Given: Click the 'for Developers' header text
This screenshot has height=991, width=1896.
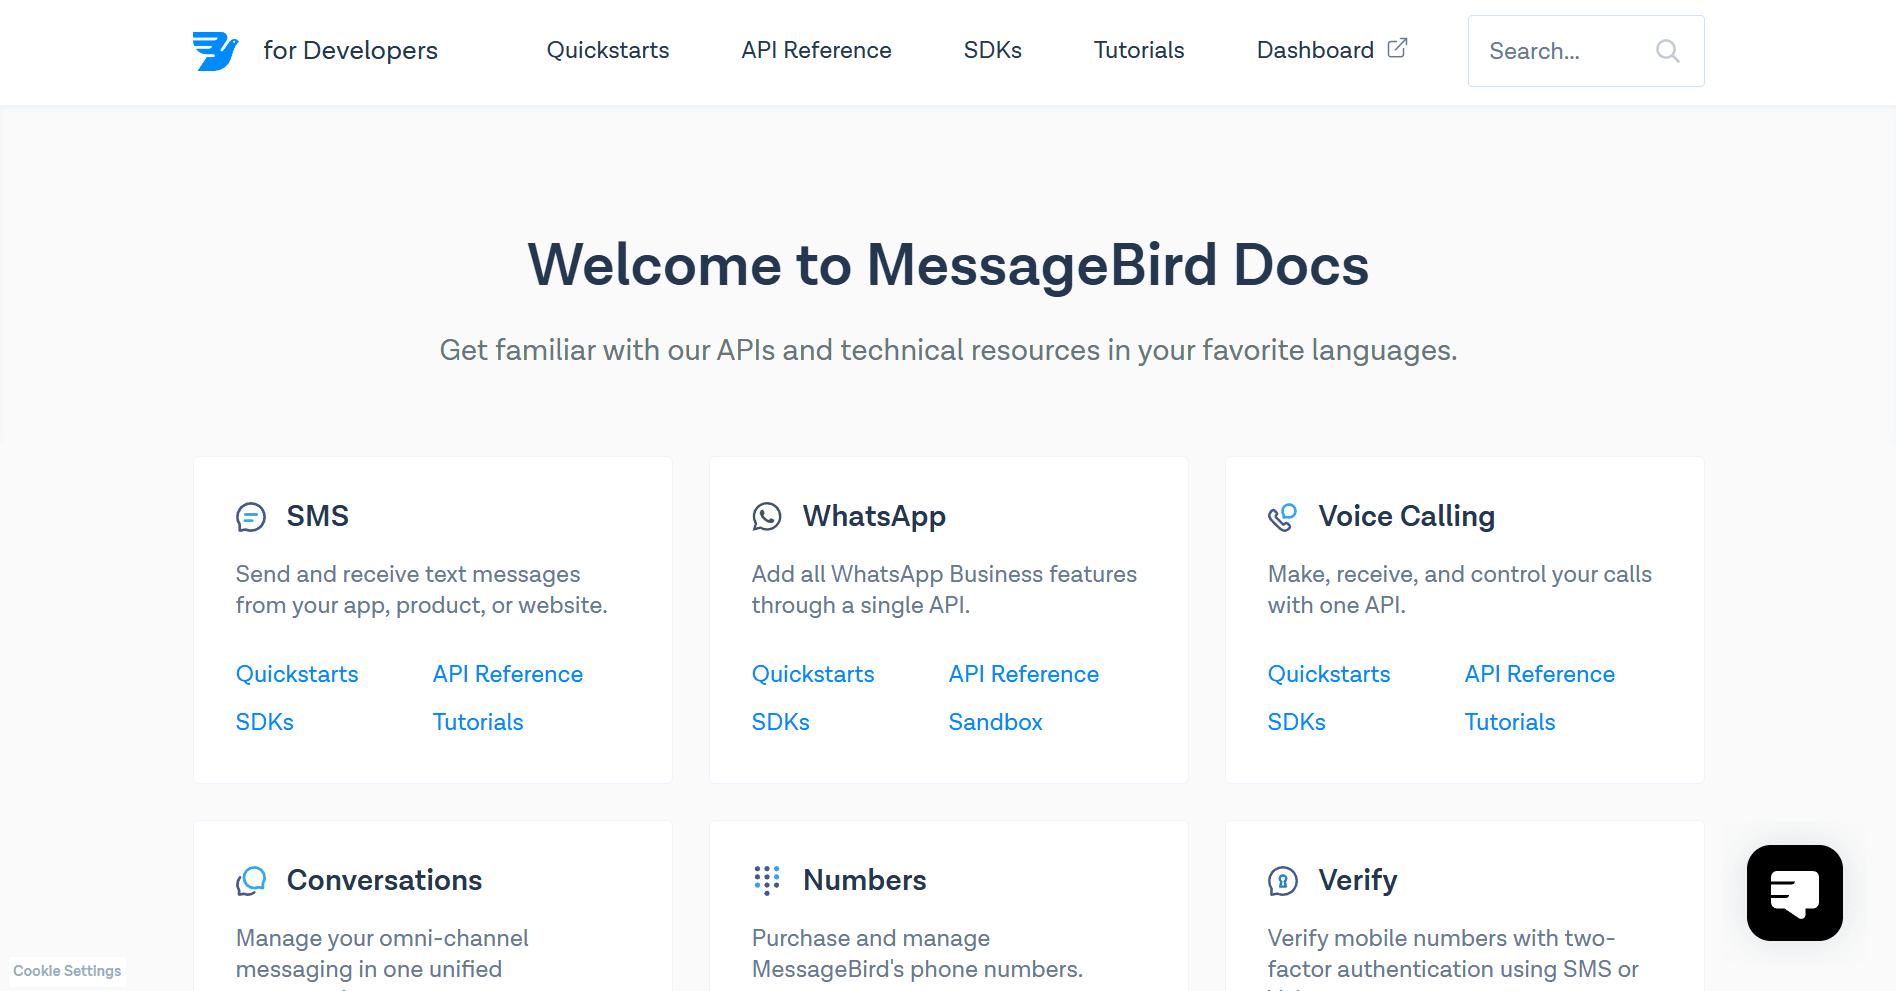Looking at the screenshot, I should (350, 50).
